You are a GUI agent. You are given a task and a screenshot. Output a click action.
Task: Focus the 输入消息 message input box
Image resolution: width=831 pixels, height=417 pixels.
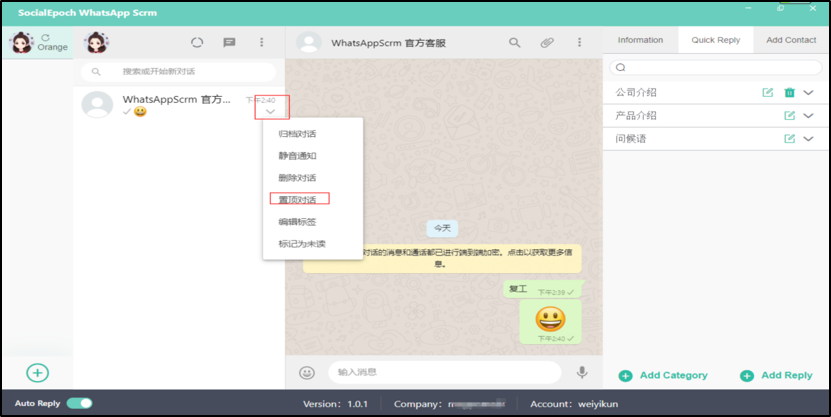click(x=444, y=372)
